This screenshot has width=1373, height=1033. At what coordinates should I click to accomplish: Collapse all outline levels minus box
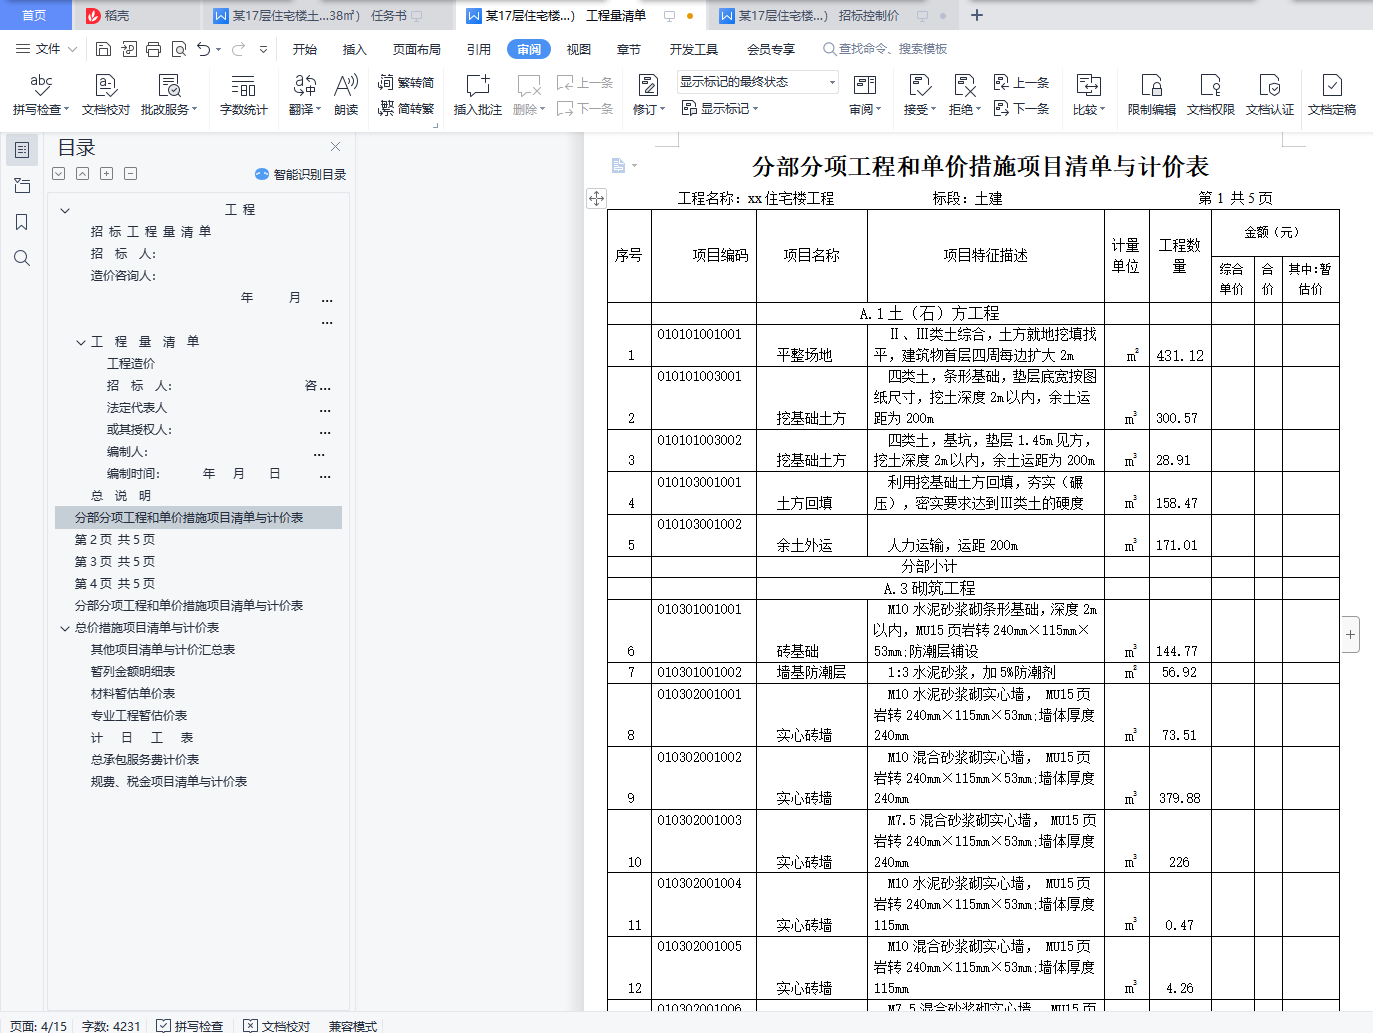(x=130, y=174)
